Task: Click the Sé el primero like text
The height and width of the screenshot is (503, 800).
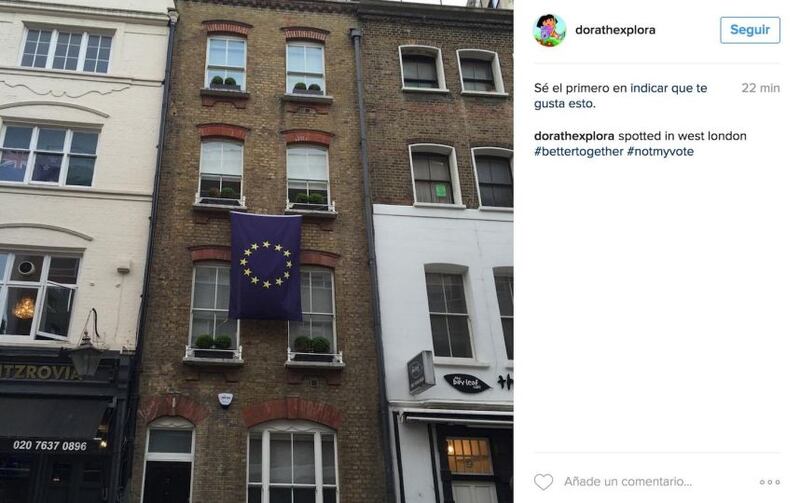Action: tap(620, 96)
